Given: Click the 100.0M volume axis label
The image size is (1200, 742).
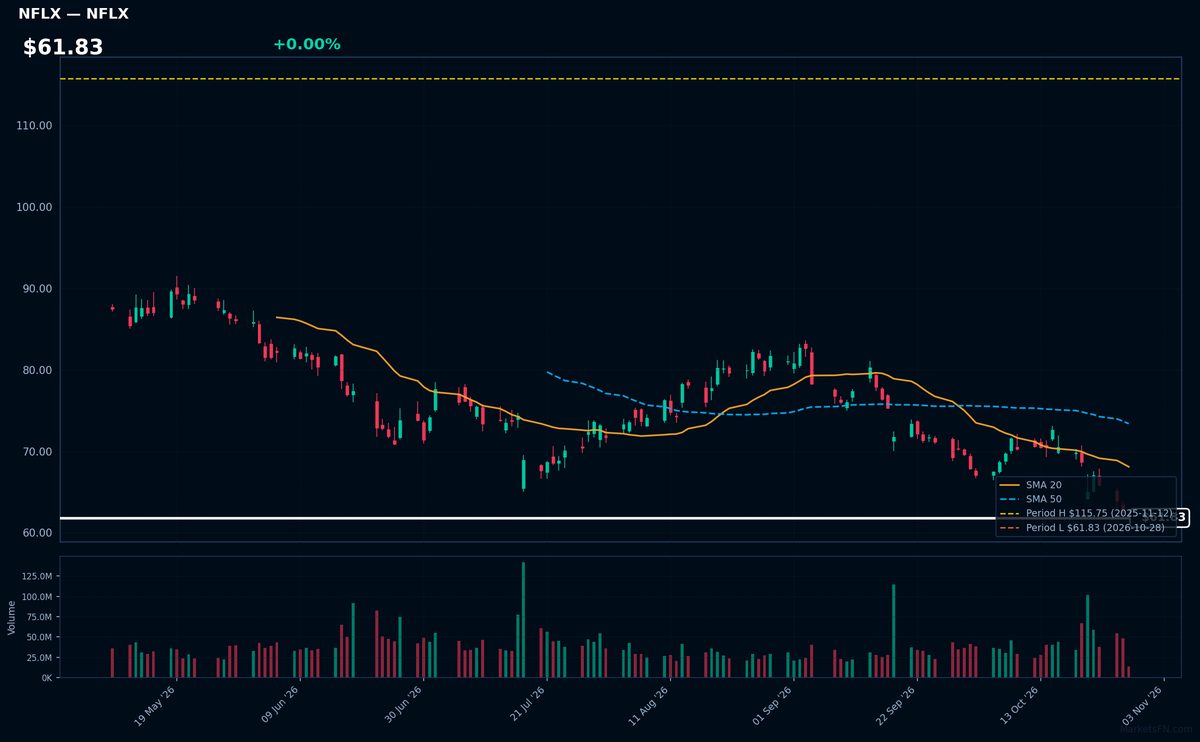Looking at the screenshot, I should (x=38, y=597).
